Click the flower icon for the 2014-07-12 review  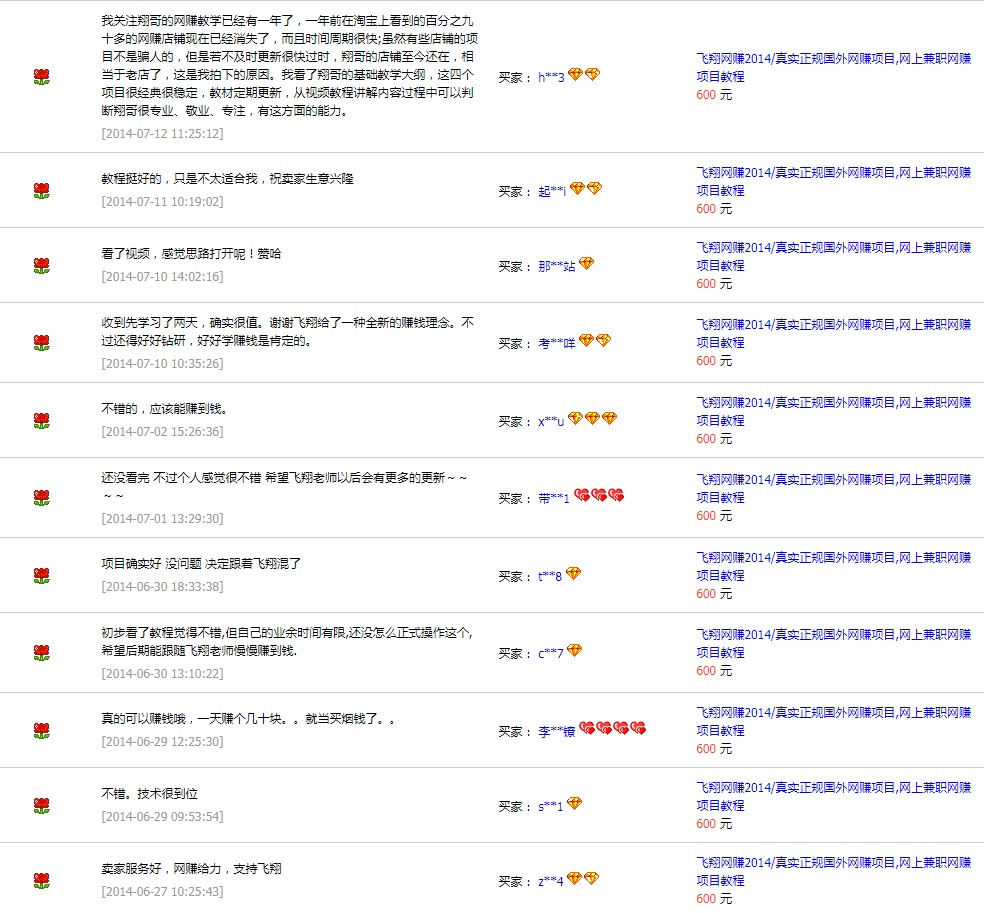(41, 76)
